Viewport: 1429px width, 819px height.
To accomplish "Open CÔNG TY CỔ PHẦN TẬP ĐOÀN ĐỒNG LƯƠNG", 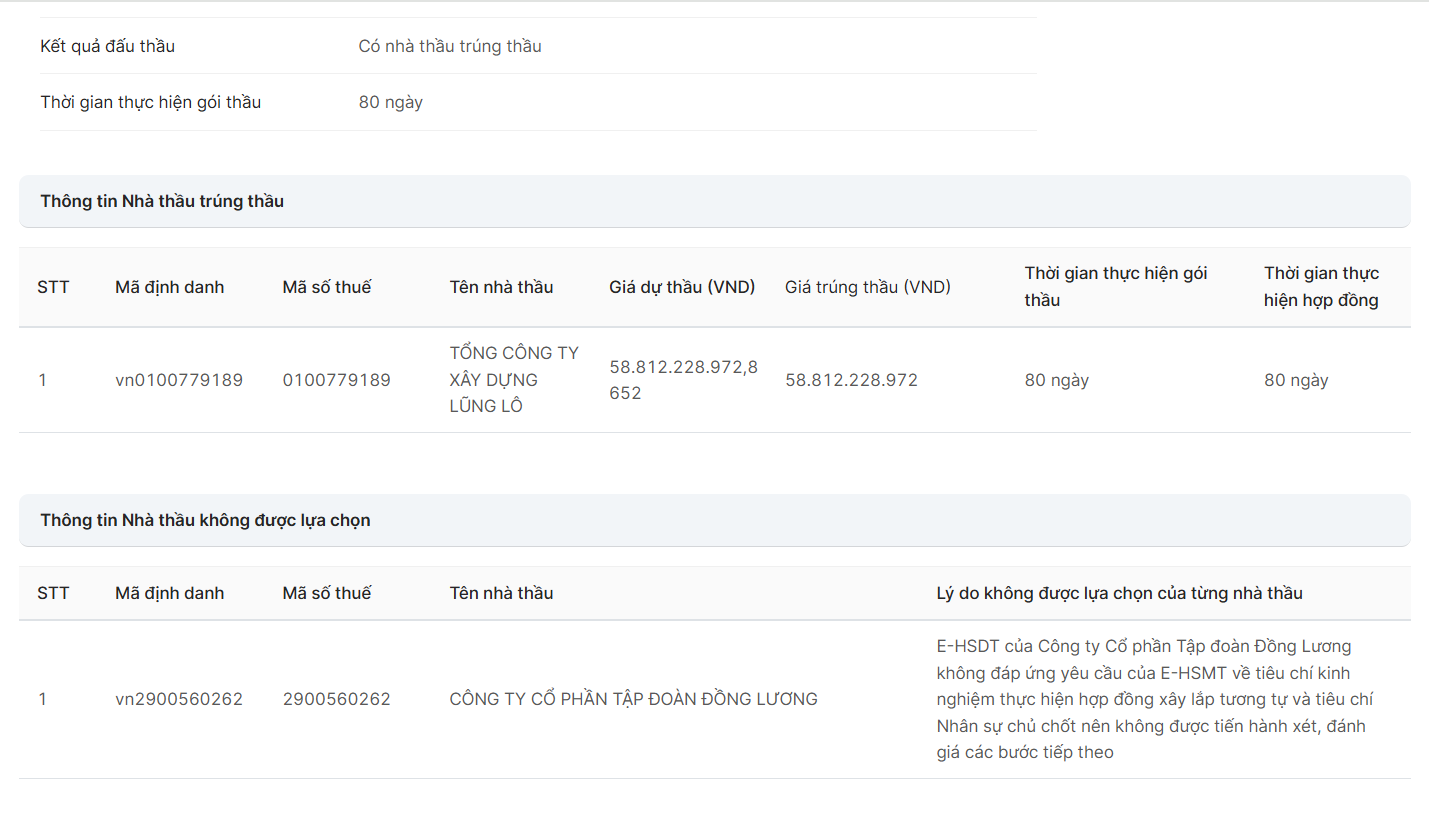I will click(633, 699).
